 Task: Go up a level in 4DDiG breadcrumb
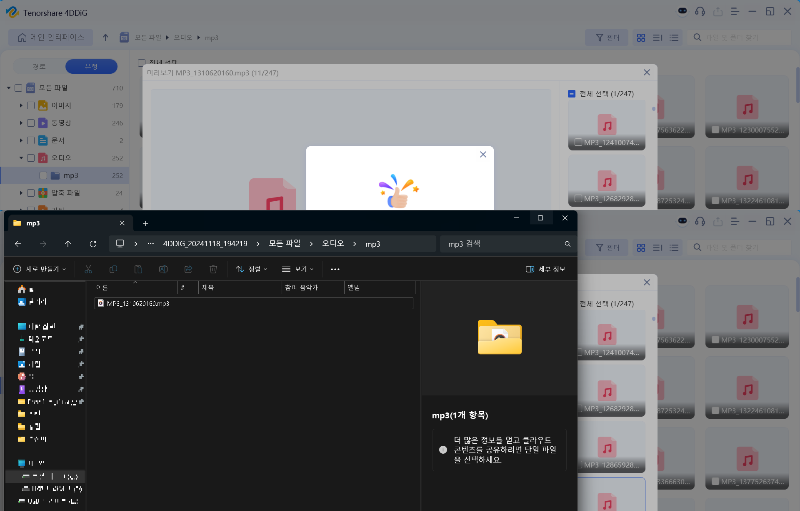point(106,37)
